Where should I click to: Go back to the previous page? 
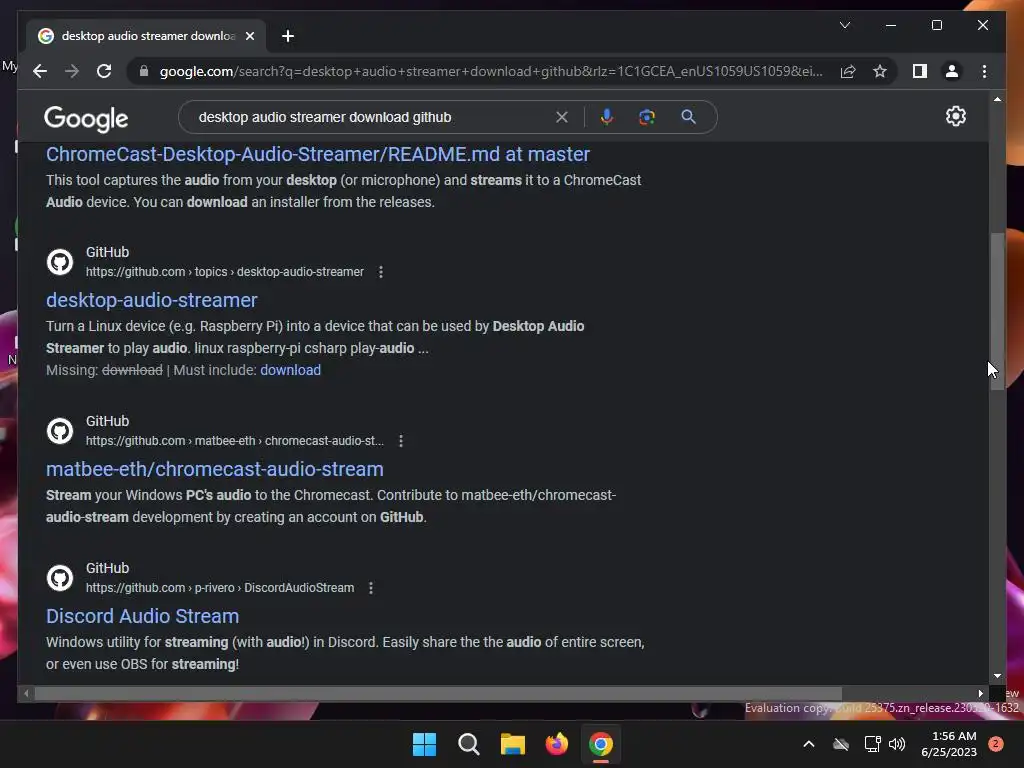click(40, 71)
